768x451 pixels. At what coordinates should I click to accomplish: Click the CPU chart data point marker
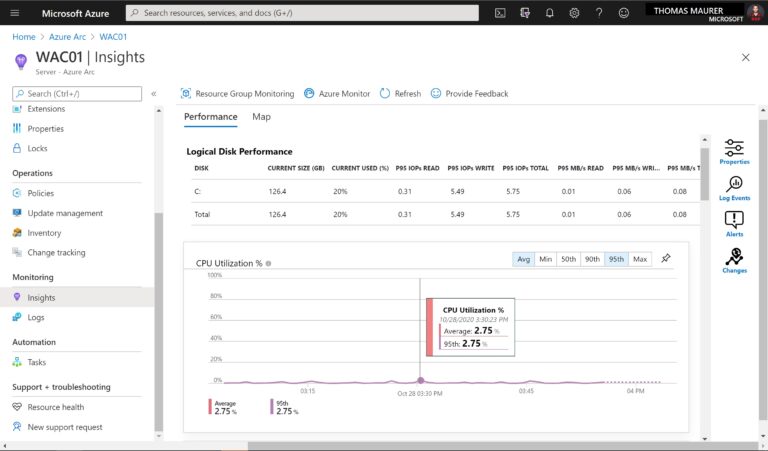[x=420, y=380]
